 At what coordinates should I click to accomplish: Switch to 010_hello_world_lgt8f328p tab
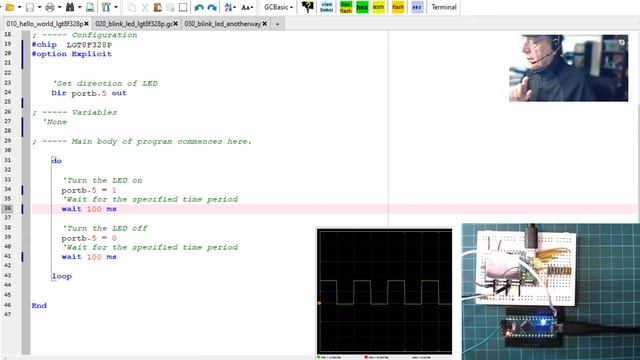point(44,24)
